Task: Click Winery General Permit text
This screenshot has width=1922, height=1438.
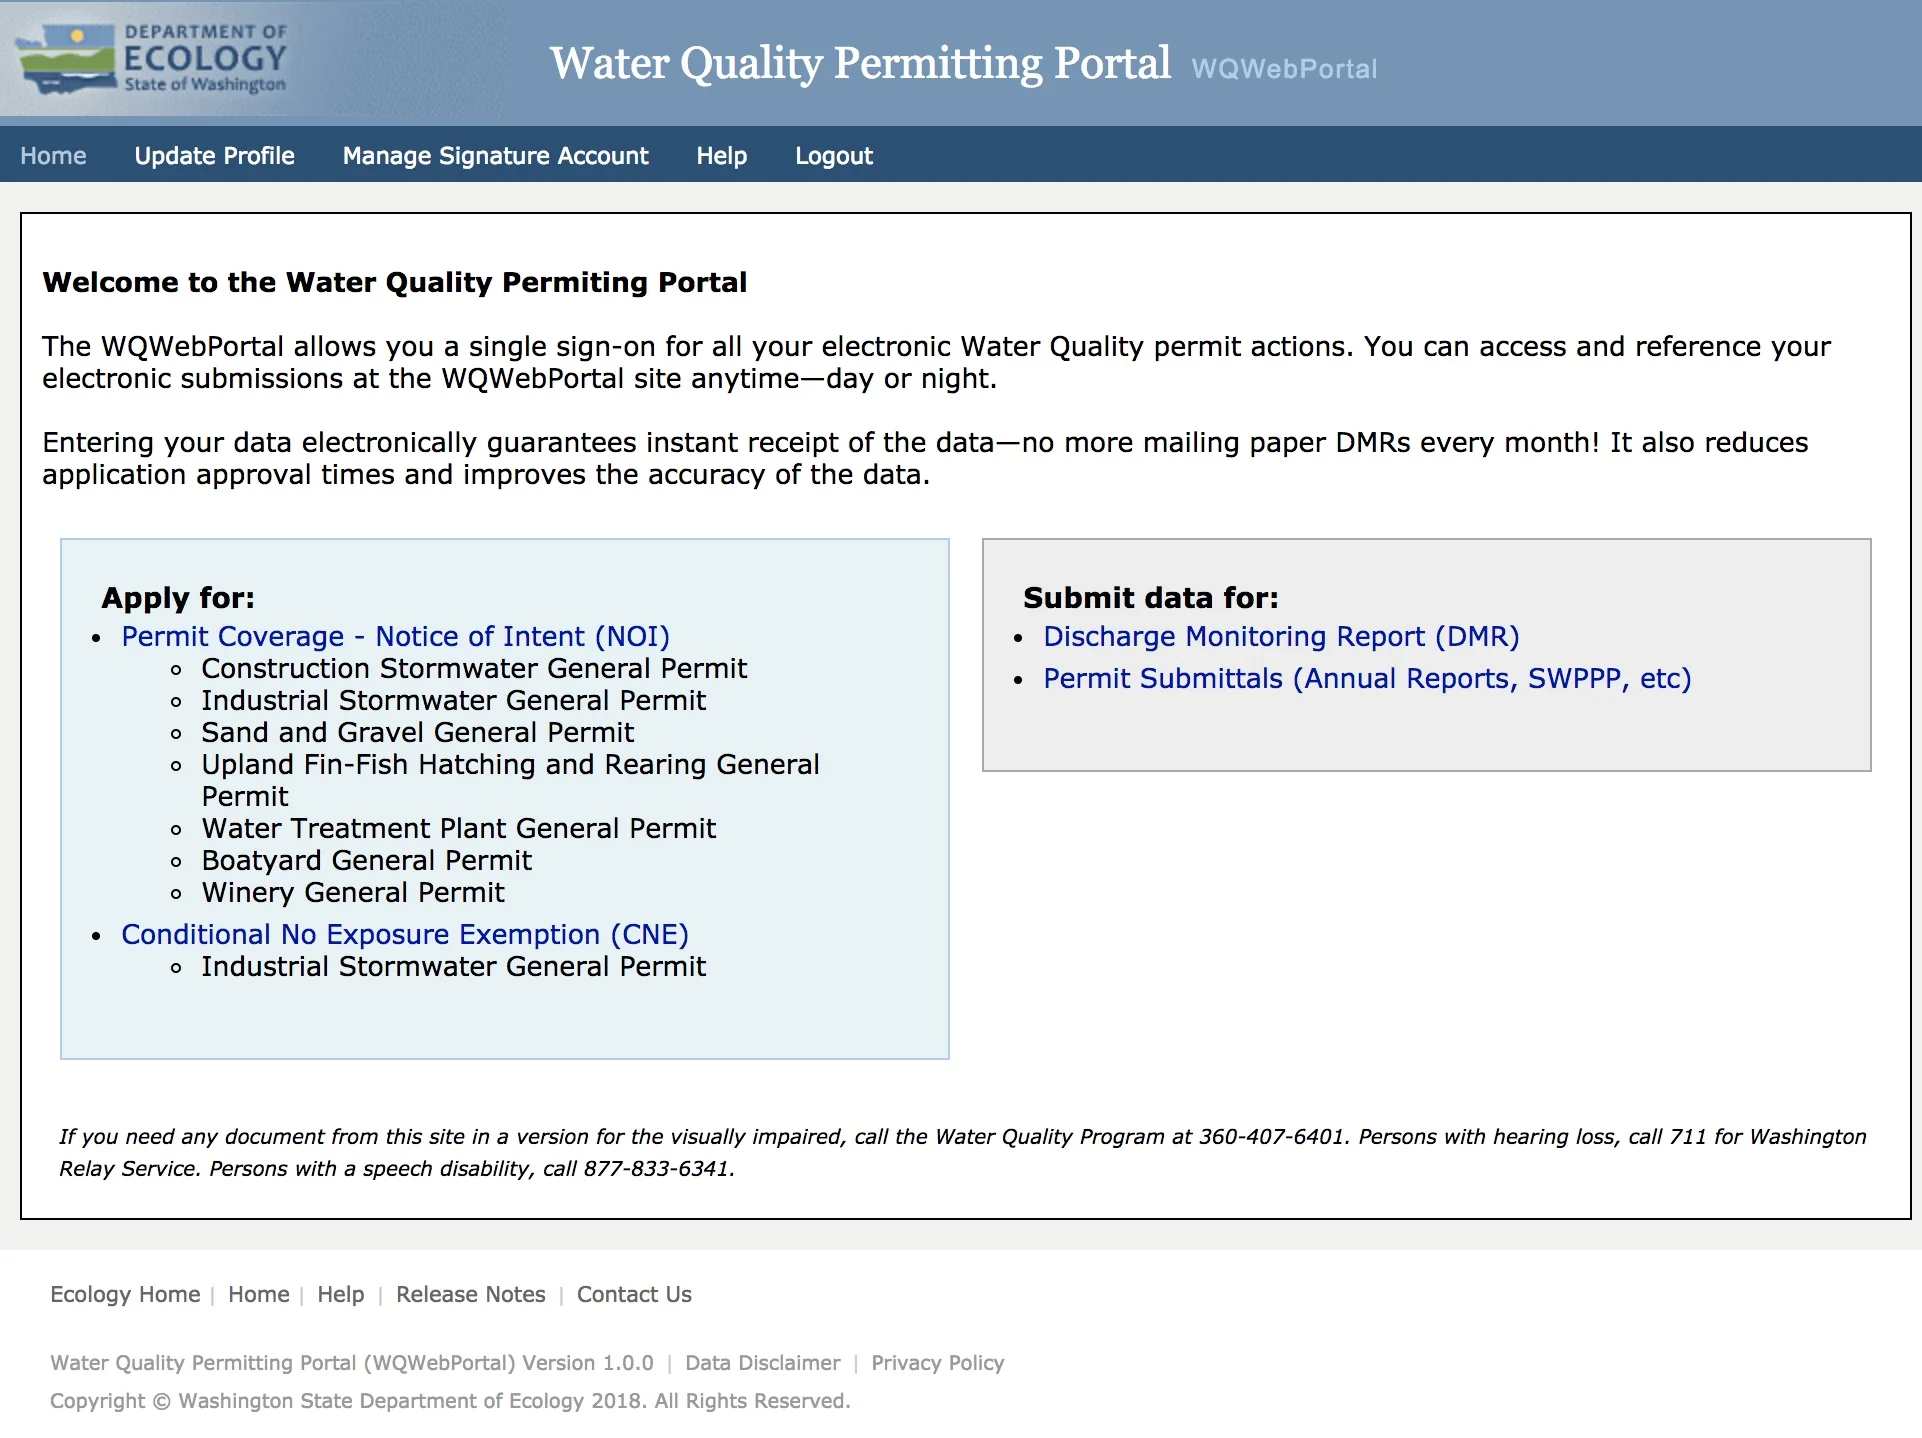Action: 353,893
